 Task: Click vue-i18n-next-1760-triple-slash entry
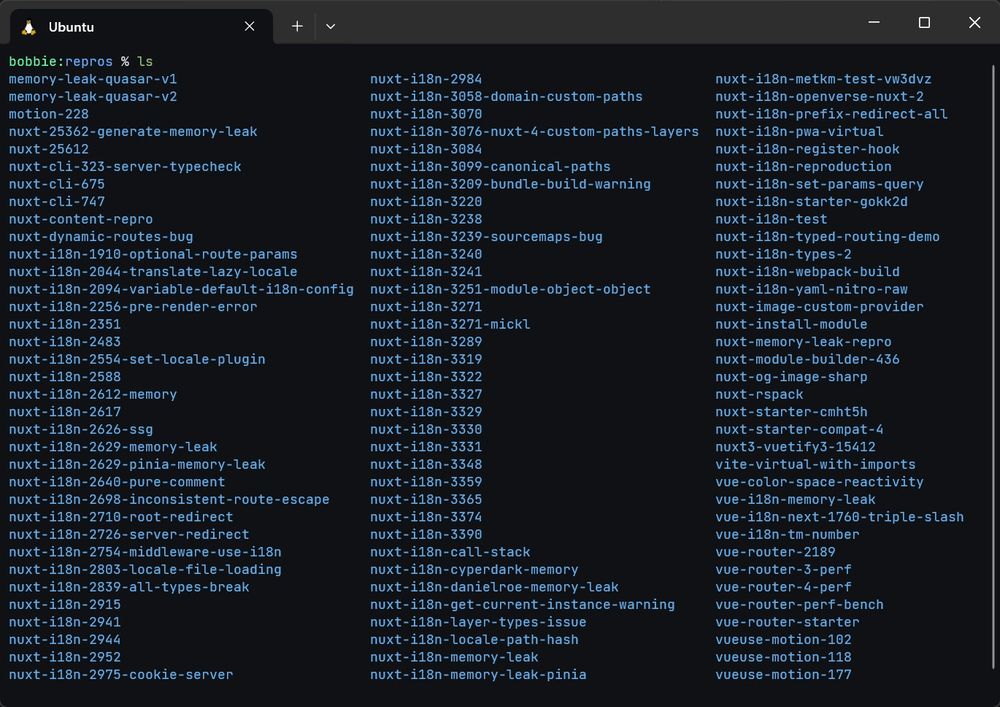(839, 517)
